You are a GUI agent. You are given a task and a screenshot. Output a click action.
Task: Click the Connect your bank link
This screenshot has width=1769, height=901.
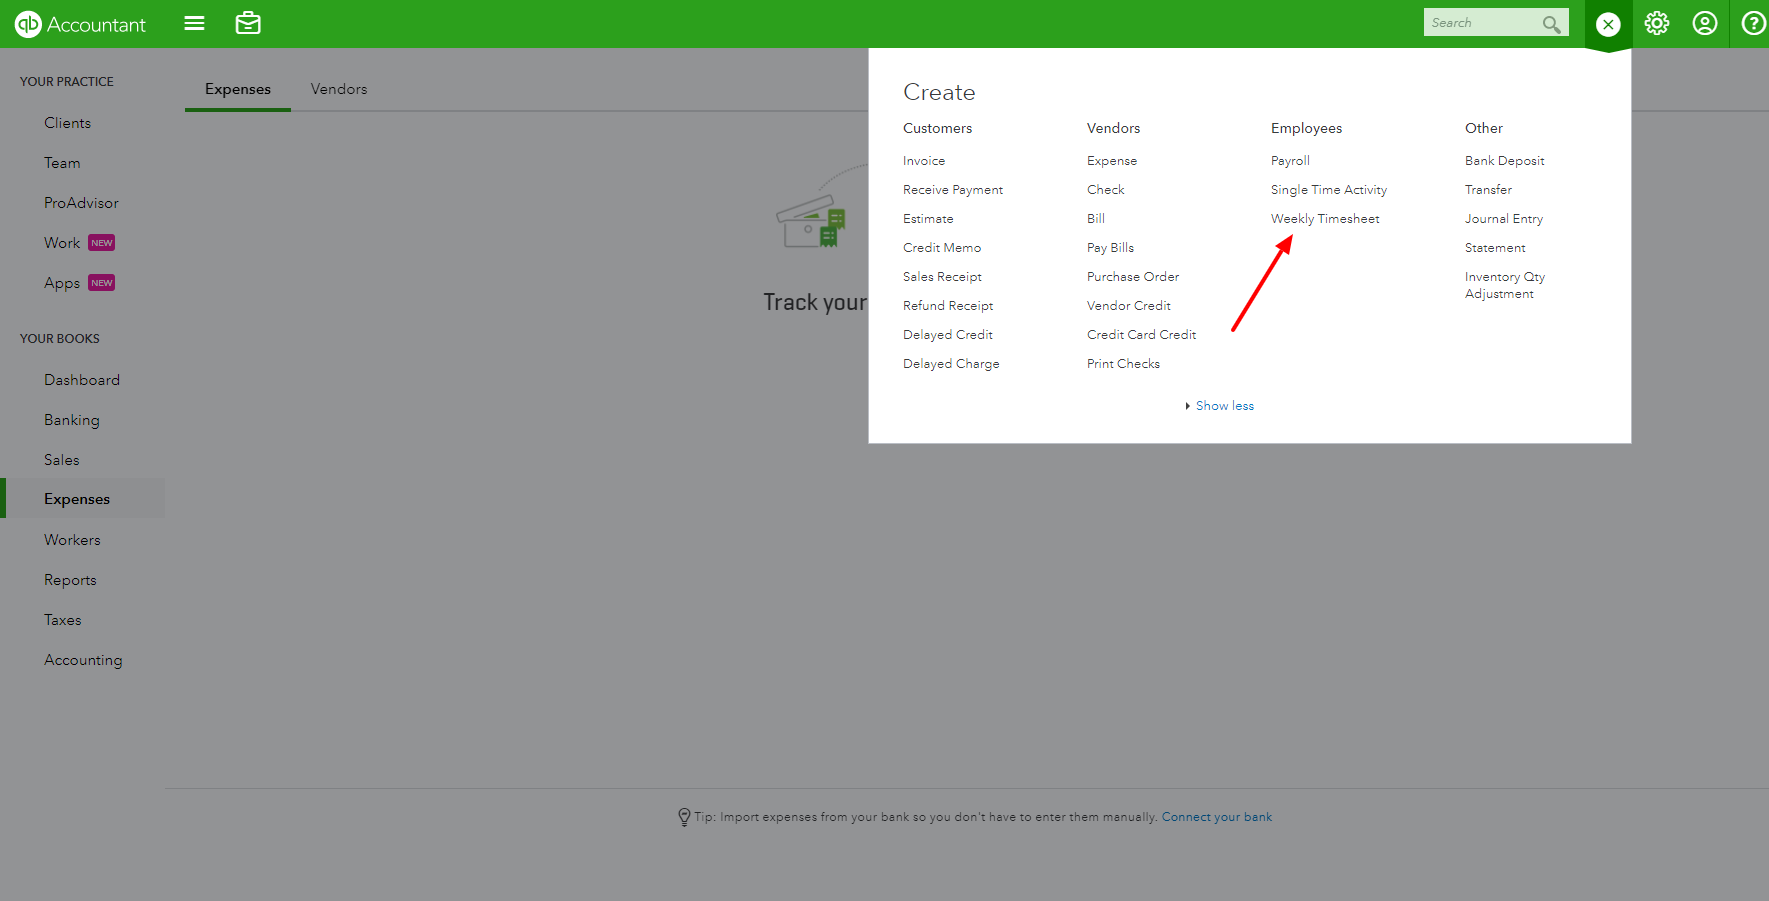click(1216, 816)
